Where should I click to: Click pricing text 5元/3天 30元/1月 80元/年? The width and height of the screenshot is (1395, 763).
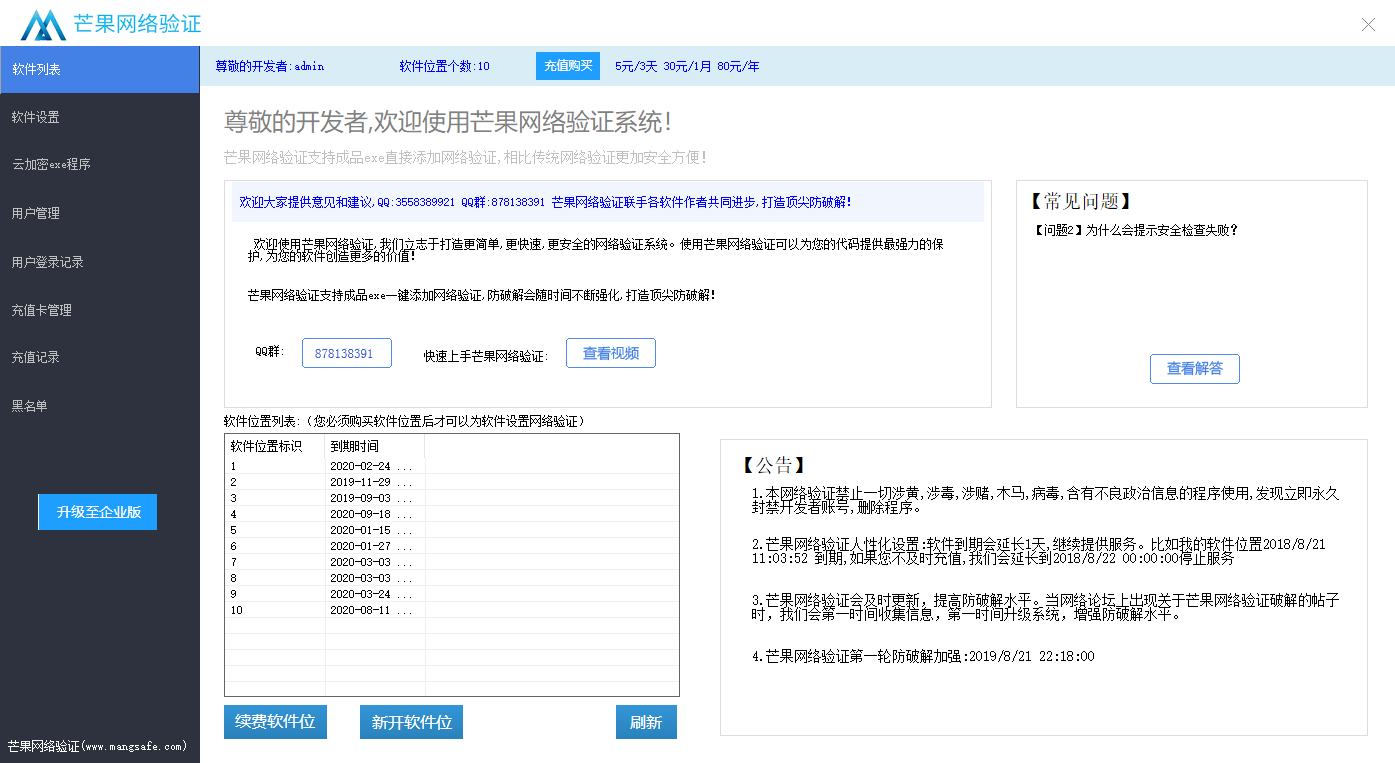(x=687, y=66)
